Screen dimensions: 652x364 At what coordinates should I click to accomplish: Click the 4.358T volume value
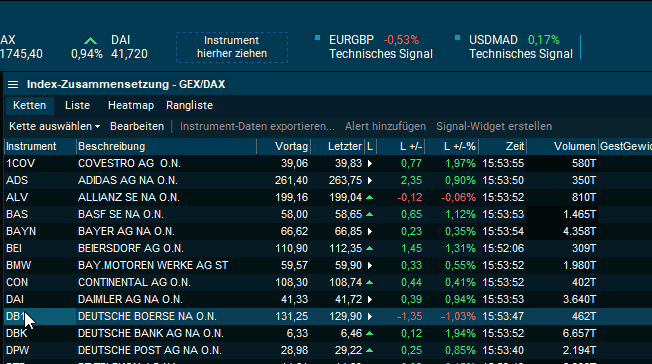coord(579,232)
